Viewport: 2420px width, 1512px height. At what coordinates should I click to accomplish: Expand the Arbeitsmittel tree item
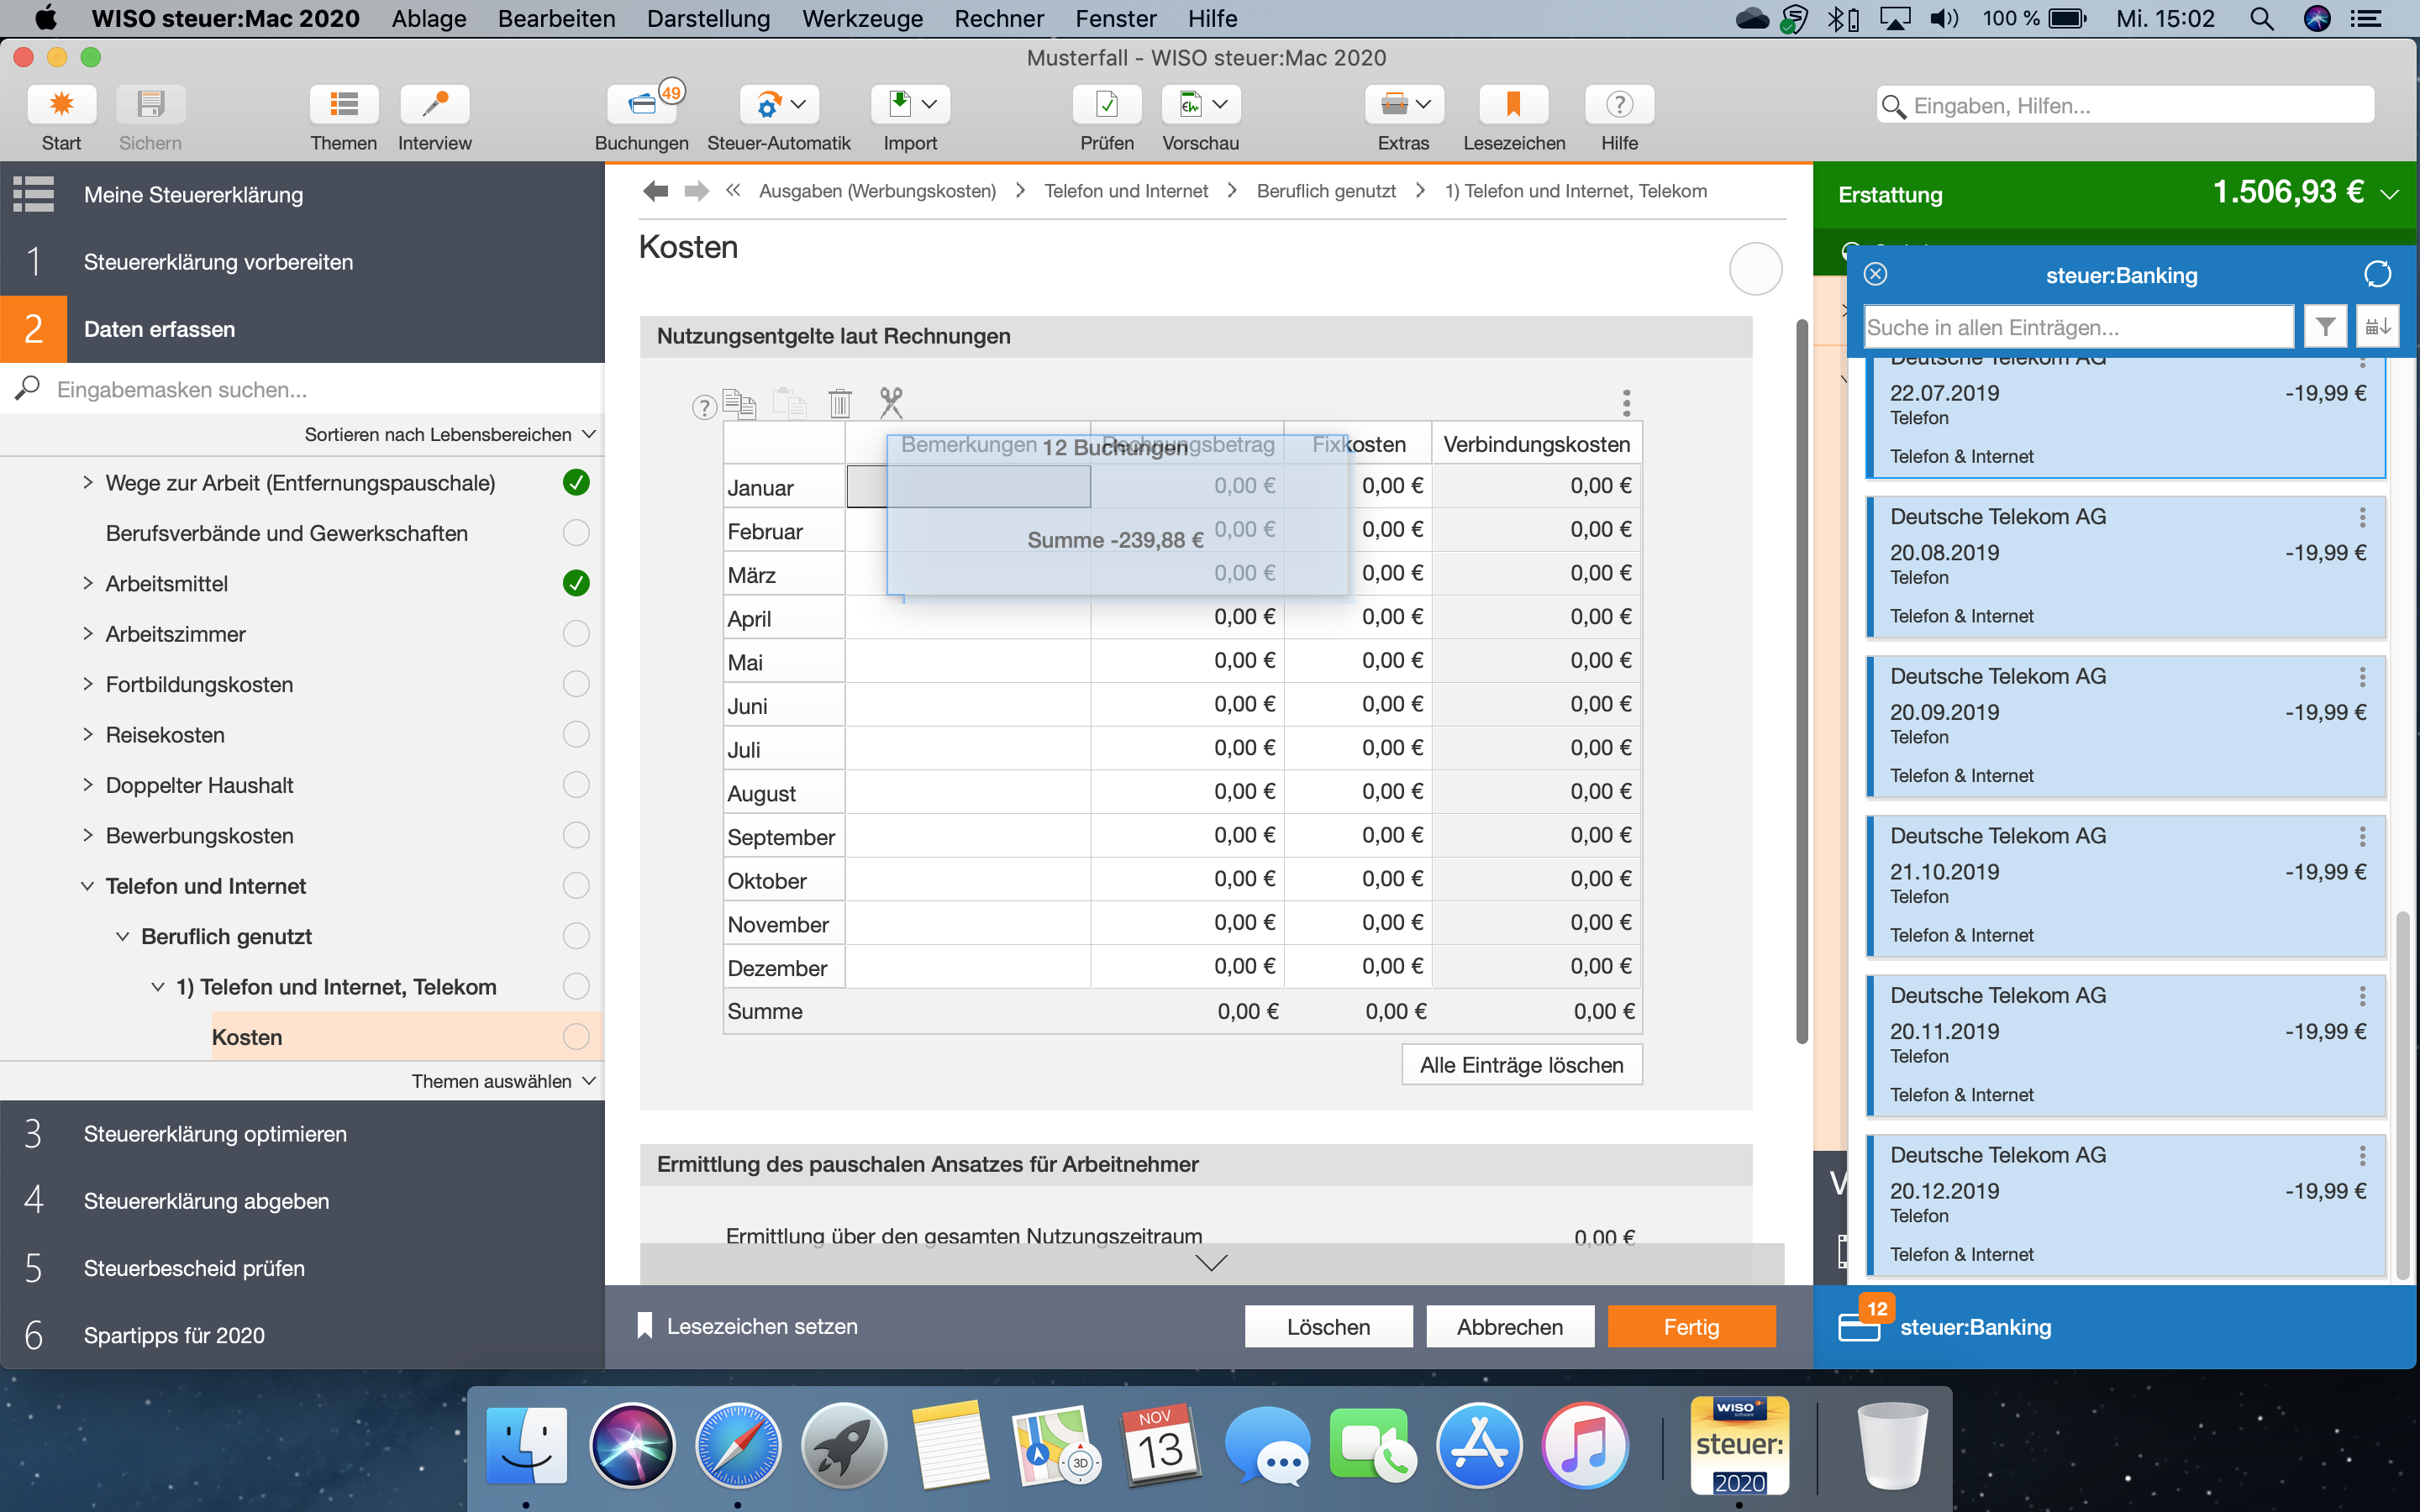click(x=88, y=583)
